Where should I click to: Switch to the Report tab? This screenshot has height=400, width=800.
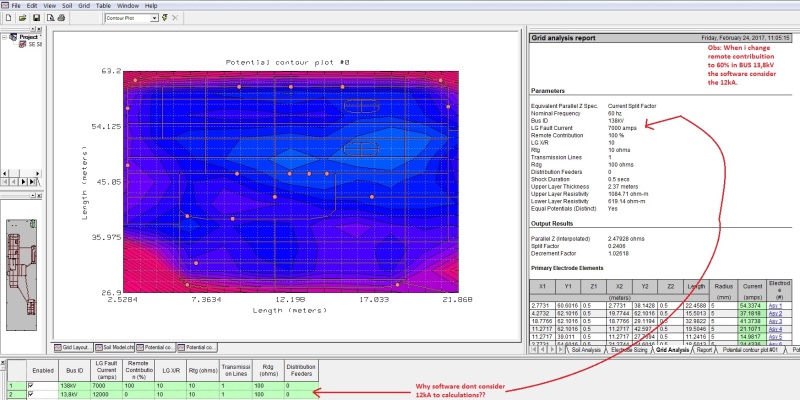pos(704,350)
